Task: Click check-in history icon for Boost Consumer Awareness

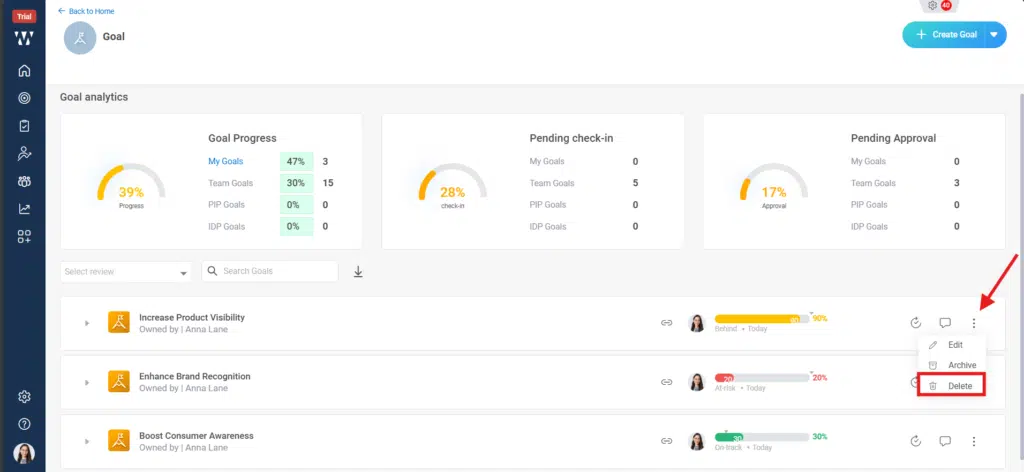Action: pyautogui.click(x=915, y=441)
